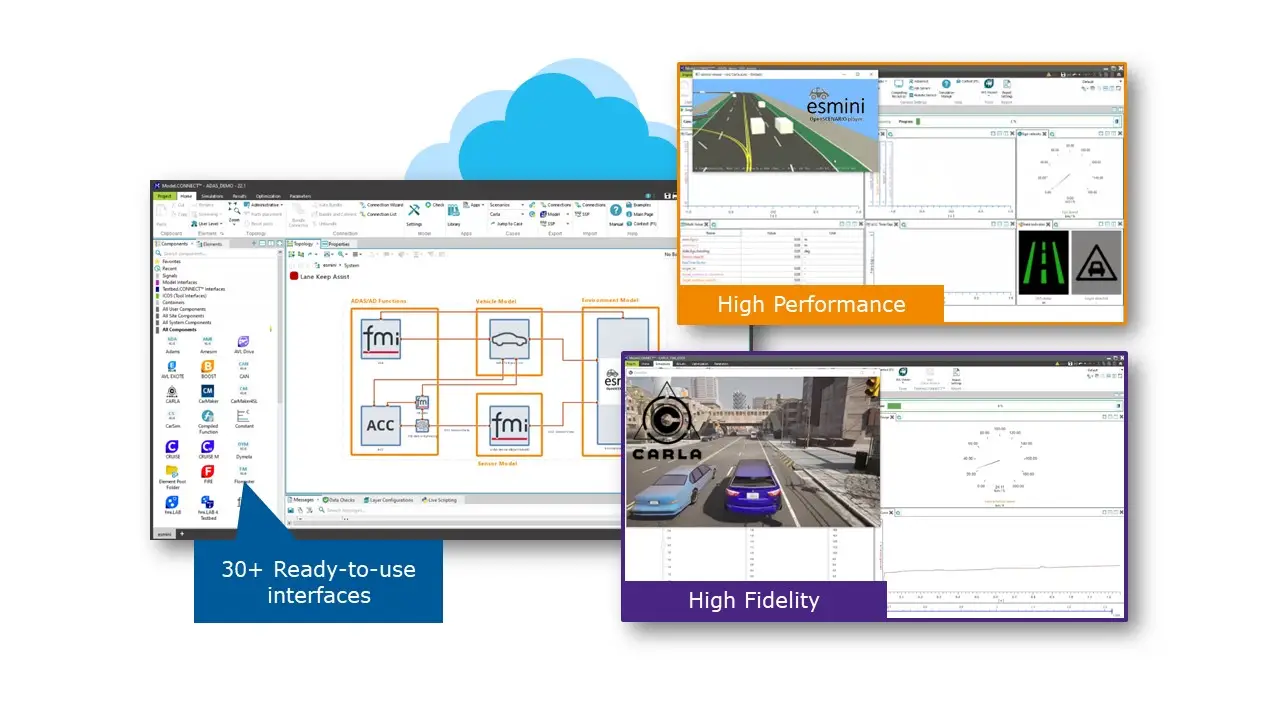Open the Export SSP dropdown
This screenshot has width=1280, height=720.
(554, 224)
